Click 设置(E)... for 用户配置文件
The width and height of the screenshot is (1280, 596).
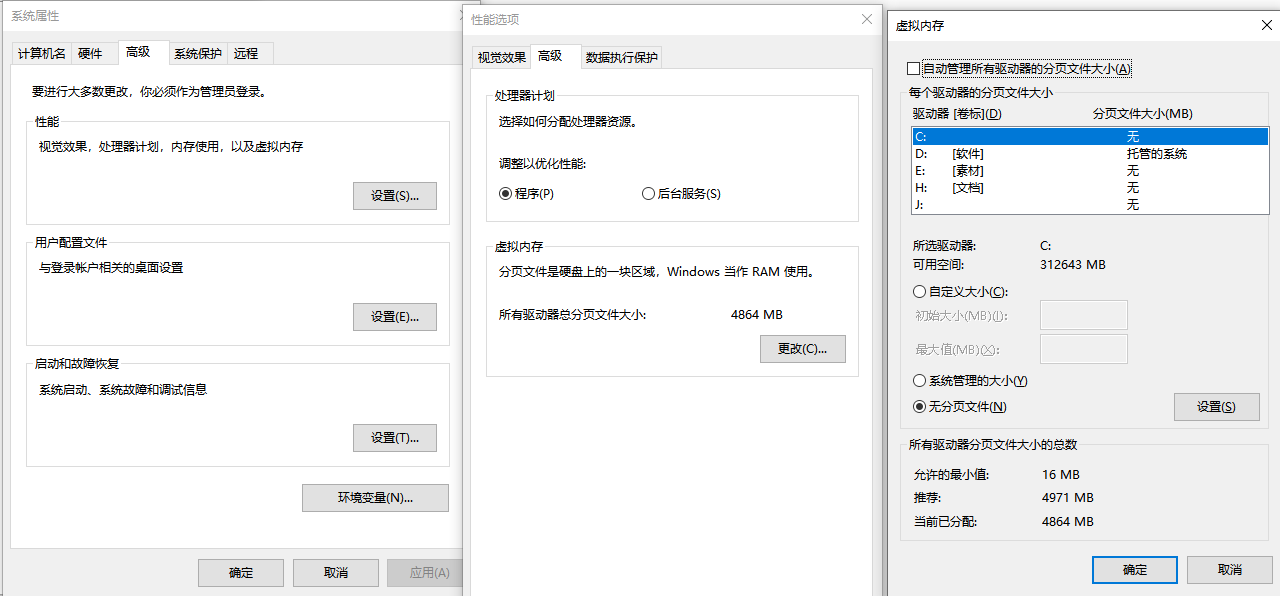395,317
